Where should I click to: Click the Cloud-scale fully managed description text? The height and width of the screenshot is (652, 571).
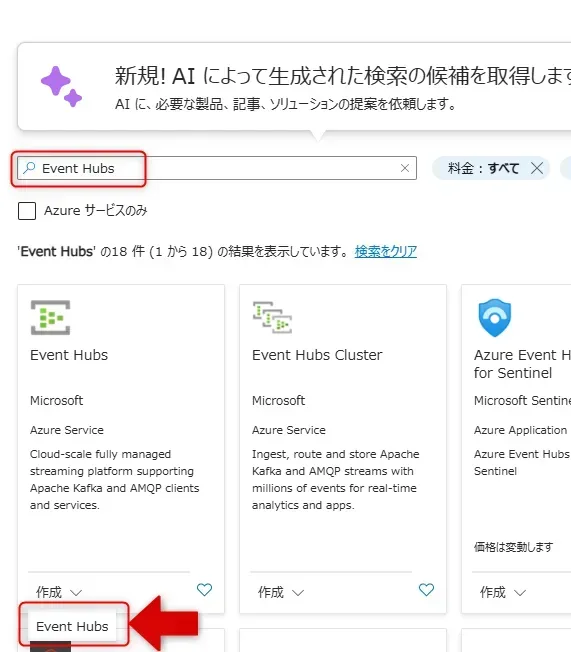(114, 479)
